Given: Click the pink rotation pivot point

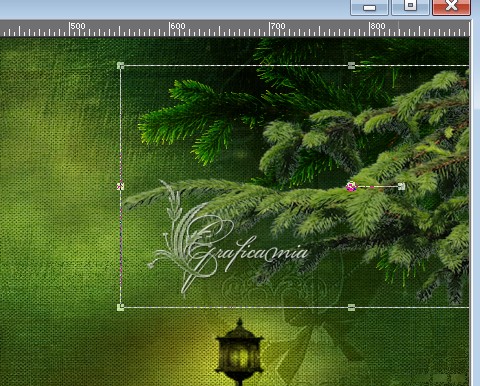Looking at the screenshot, I should point(351,187).
